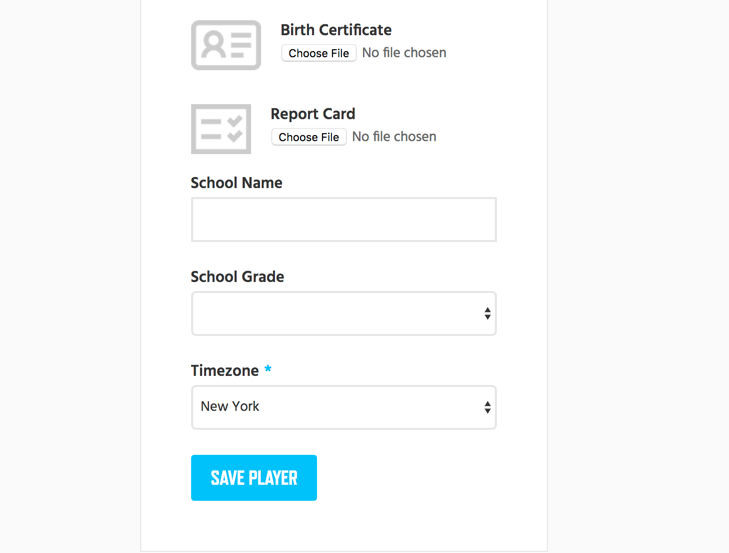Click the School Name field label
This screenshot has width=729, height=553.
tap(237, 183)
